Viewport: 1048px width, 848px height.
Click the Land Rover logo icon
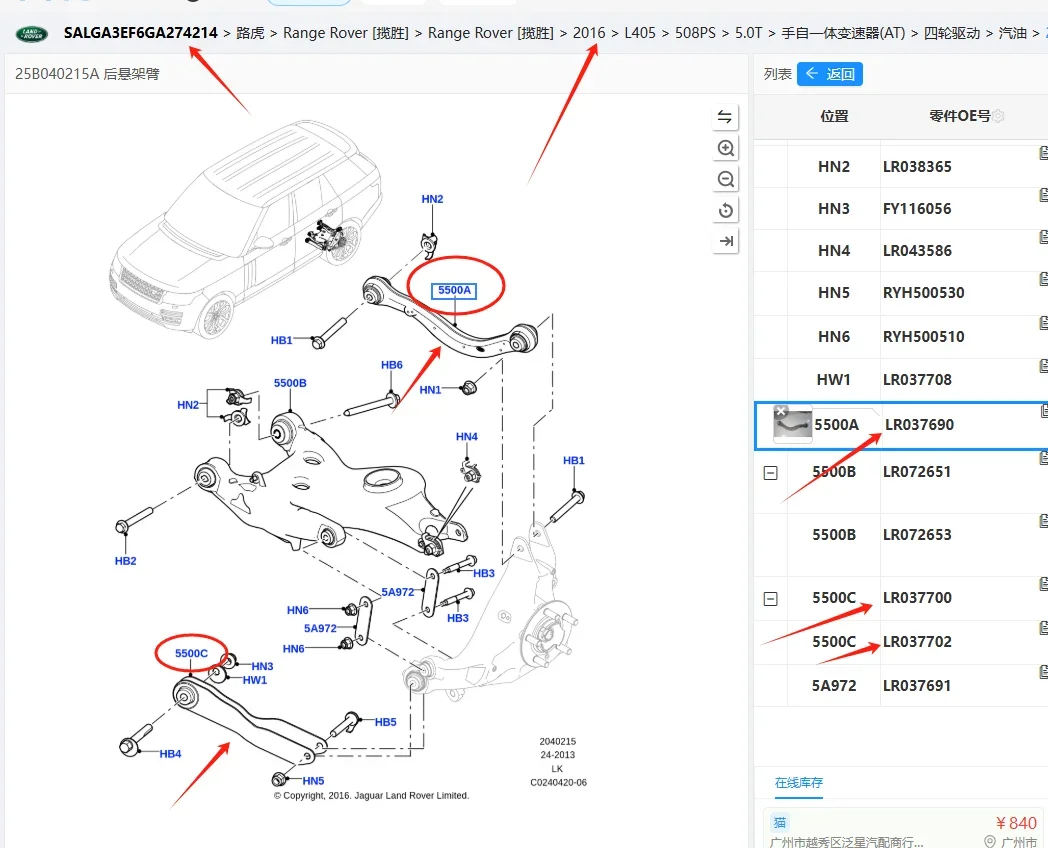tap(31, 33)
